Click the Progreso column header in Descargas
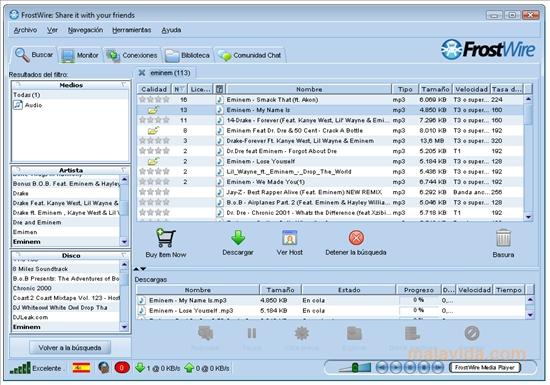550x385 pixels. pyautogui.click(x=418, y=290)
